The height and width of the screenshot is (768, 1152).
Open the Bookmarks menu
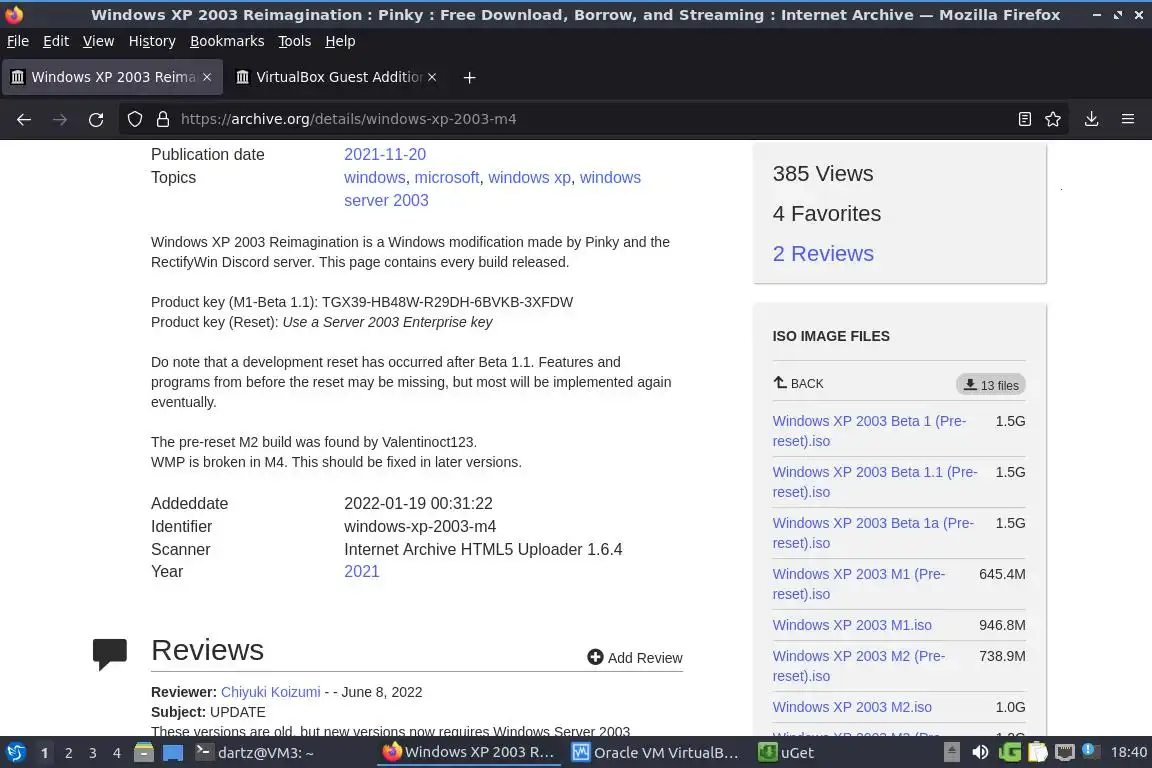click(x=227, y=41)
